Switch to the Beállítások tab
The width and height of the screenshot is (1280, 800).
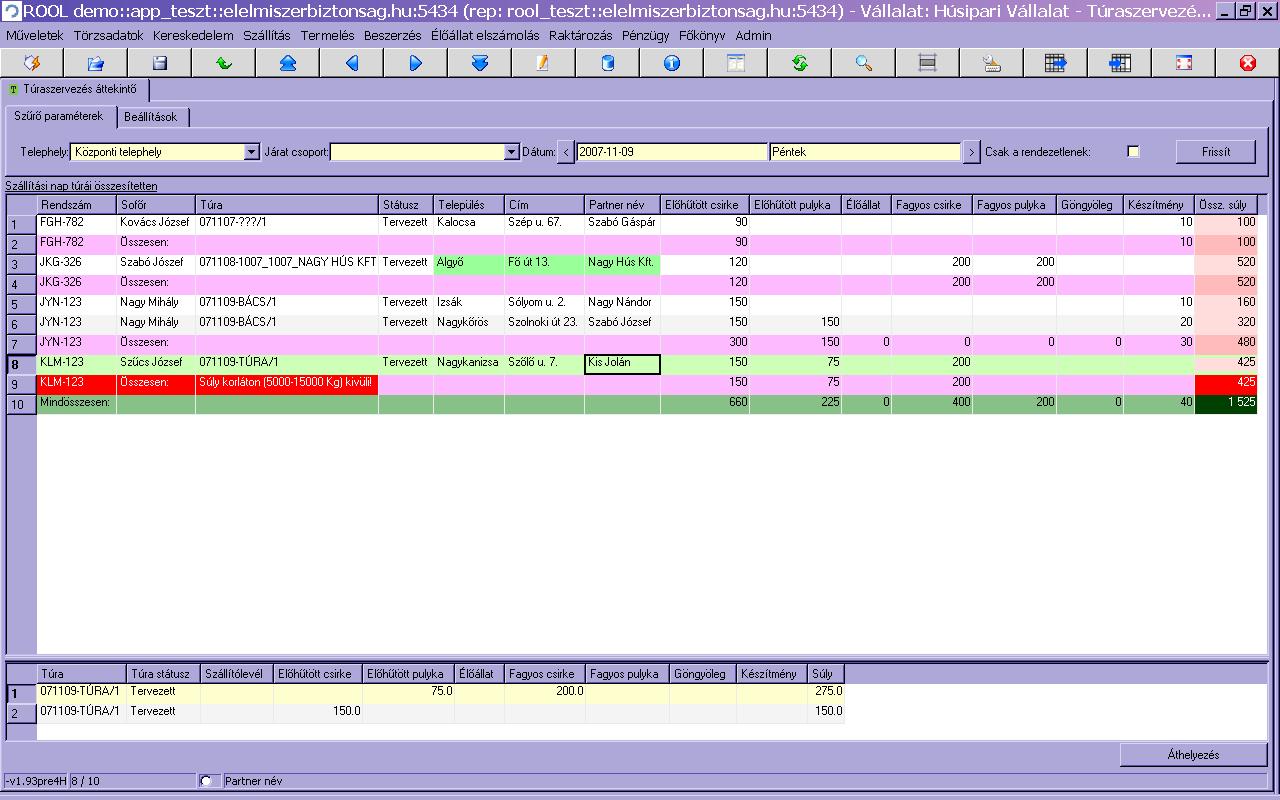click(x=152, y=117)
